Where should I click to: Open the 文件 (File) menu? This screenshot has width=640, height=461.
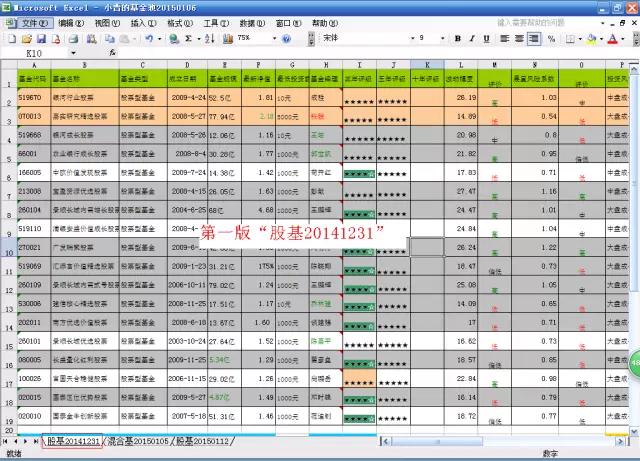click(x=35, y=23)
